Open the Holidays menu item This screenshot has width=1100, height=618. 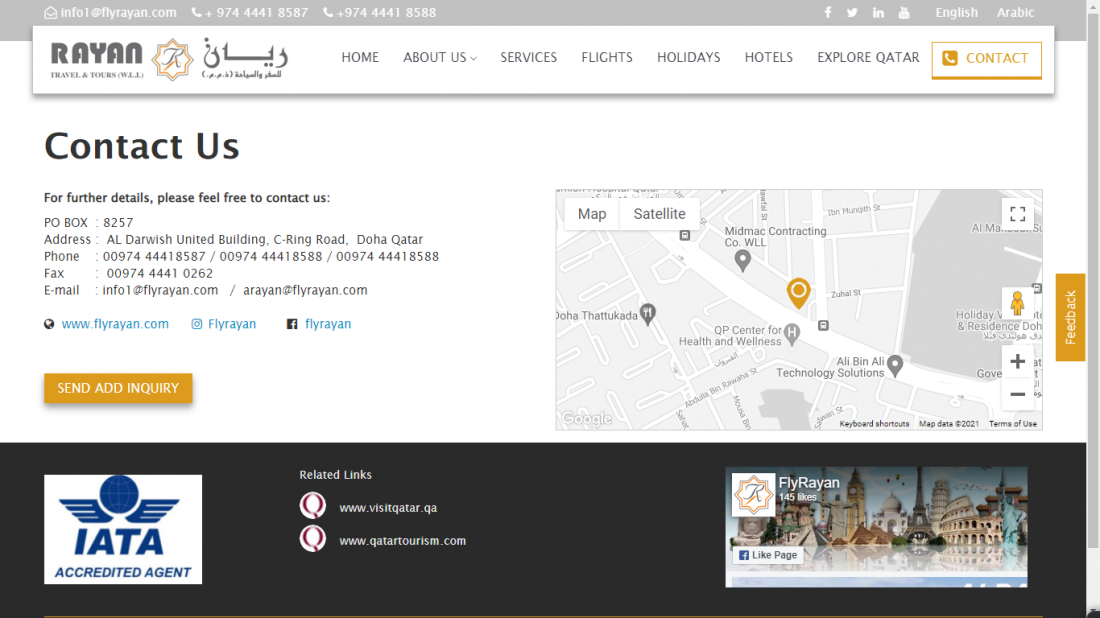coord(688,58)
